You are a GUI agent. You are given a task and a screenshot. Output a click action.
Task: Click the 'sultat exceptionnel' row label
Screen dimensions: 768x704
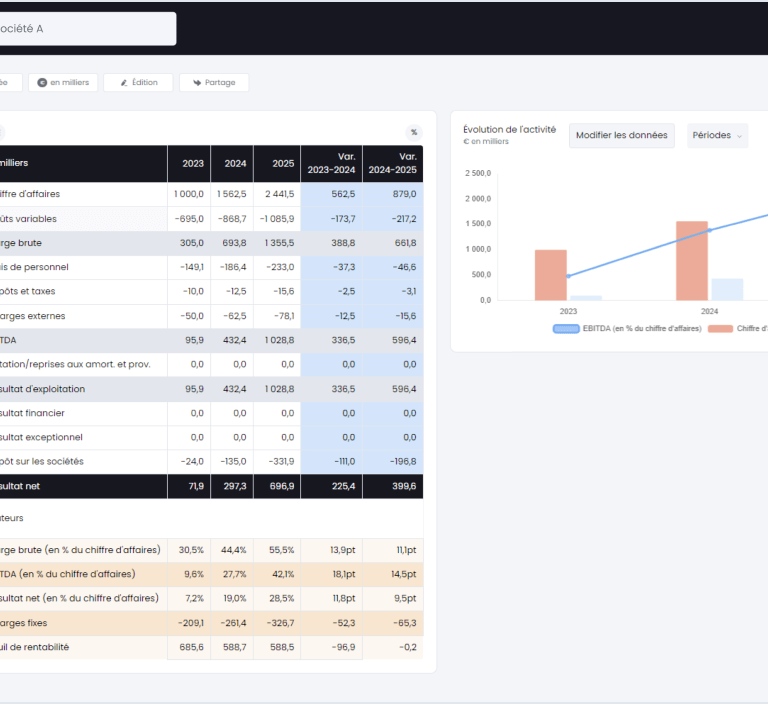pyautogui.click(x=41, y=437)
